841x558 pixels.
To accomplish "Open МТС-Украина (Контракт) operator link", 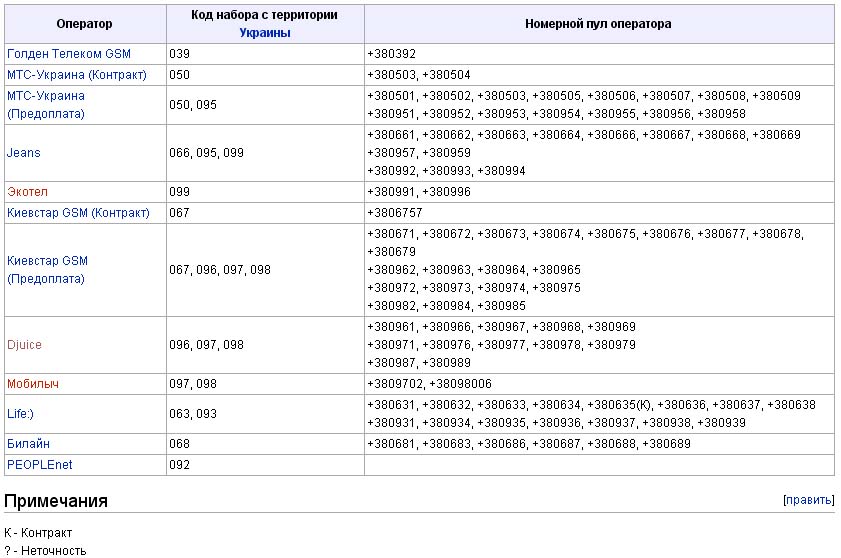I will [77, 75].
